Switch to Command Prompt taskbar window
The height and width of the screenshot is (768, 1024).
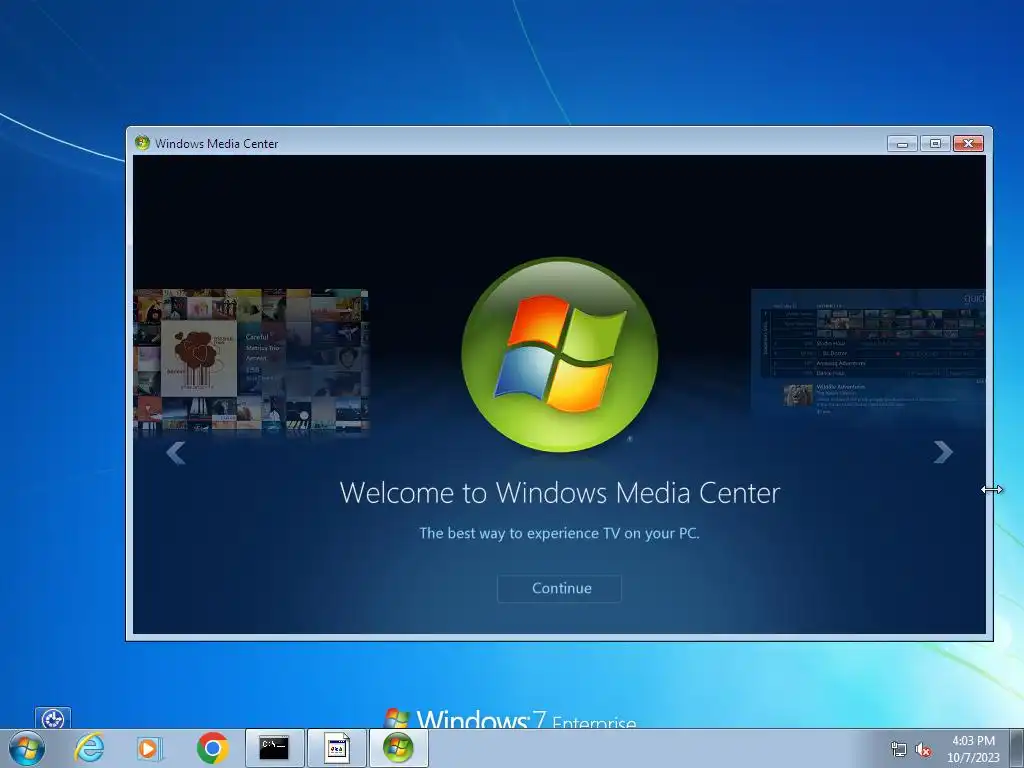pos(274,748)
